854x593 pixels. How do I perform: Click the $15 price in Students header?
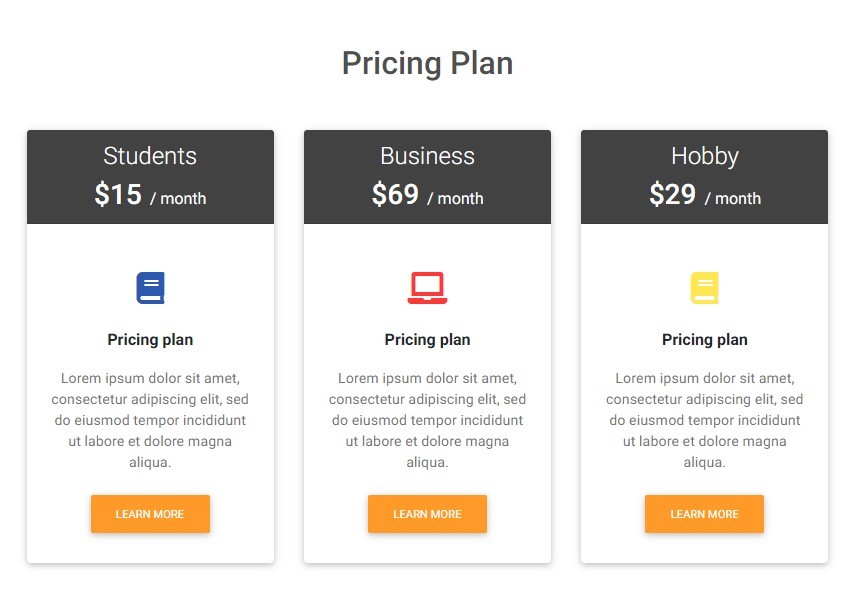click(x=118, y=194)
